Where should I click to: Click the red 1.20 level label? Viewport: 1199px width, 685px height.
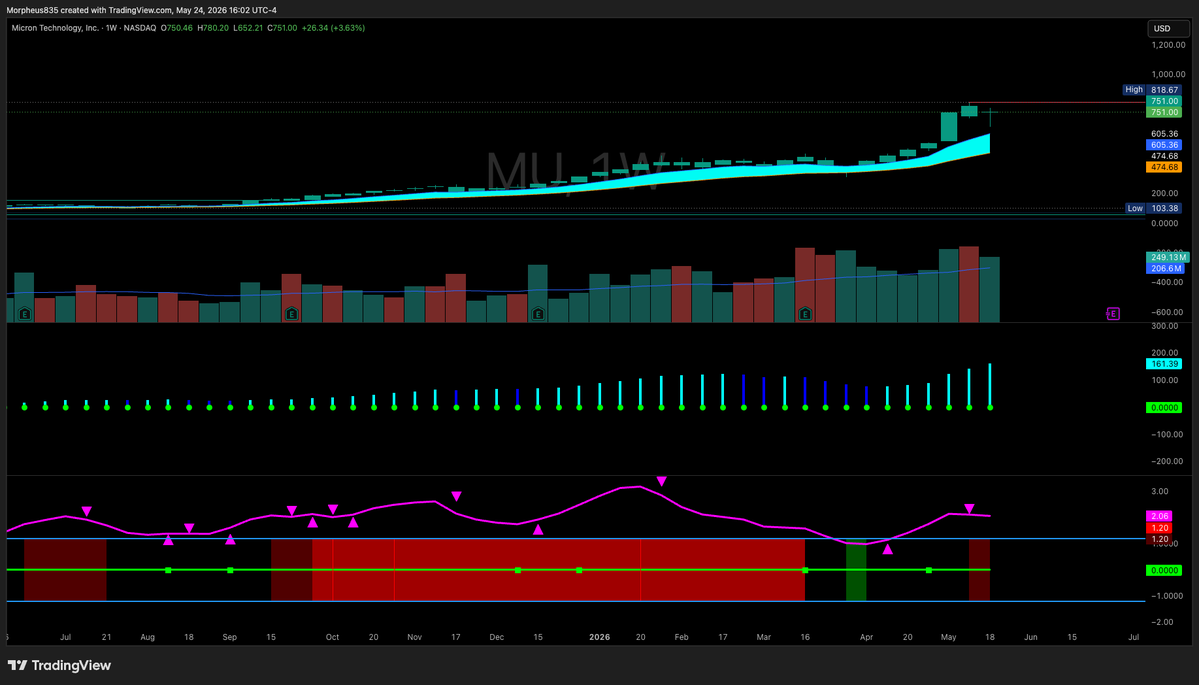tap(1159, 528)
